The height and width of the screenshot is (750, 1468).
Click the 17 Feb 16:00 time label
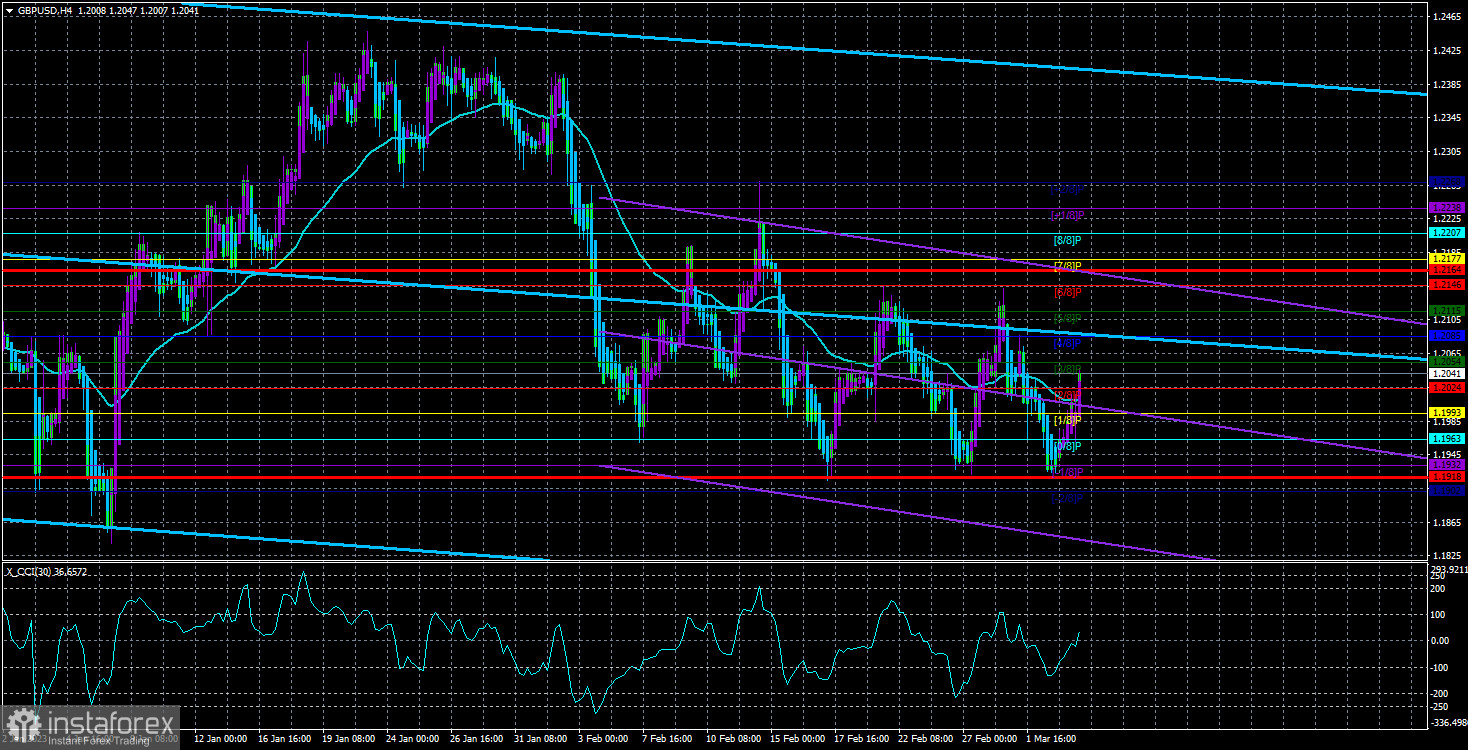click(863, 739)
